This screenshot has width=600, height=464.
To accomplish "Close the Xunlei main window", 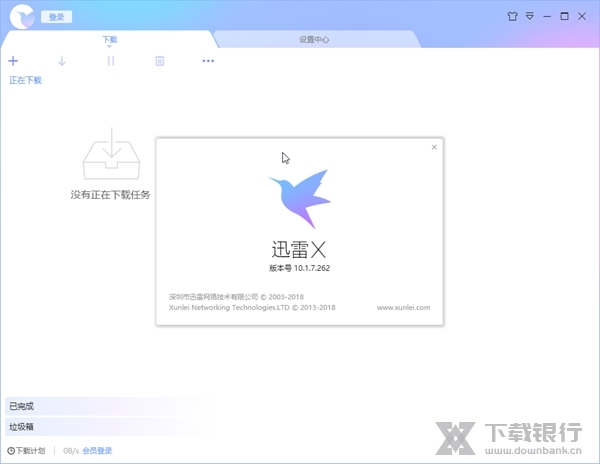I will (582, 16).
